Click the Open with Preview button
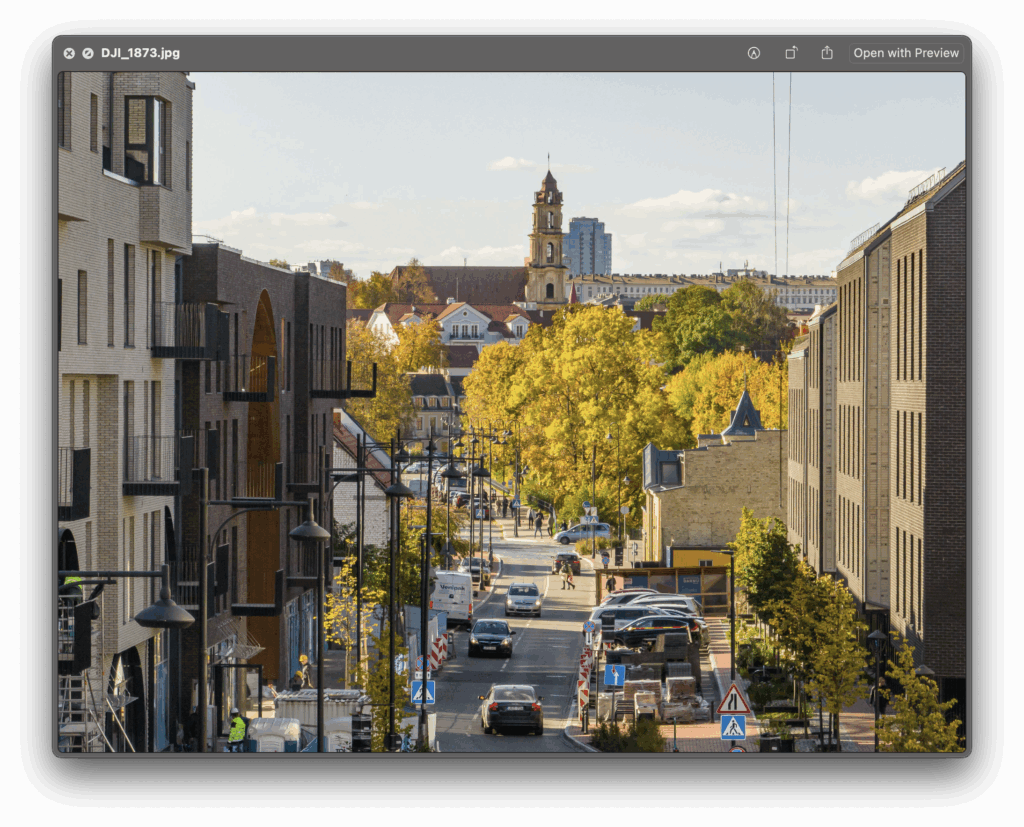Image resolution: width=1024 pixels, height=827 pixels. 906,53
